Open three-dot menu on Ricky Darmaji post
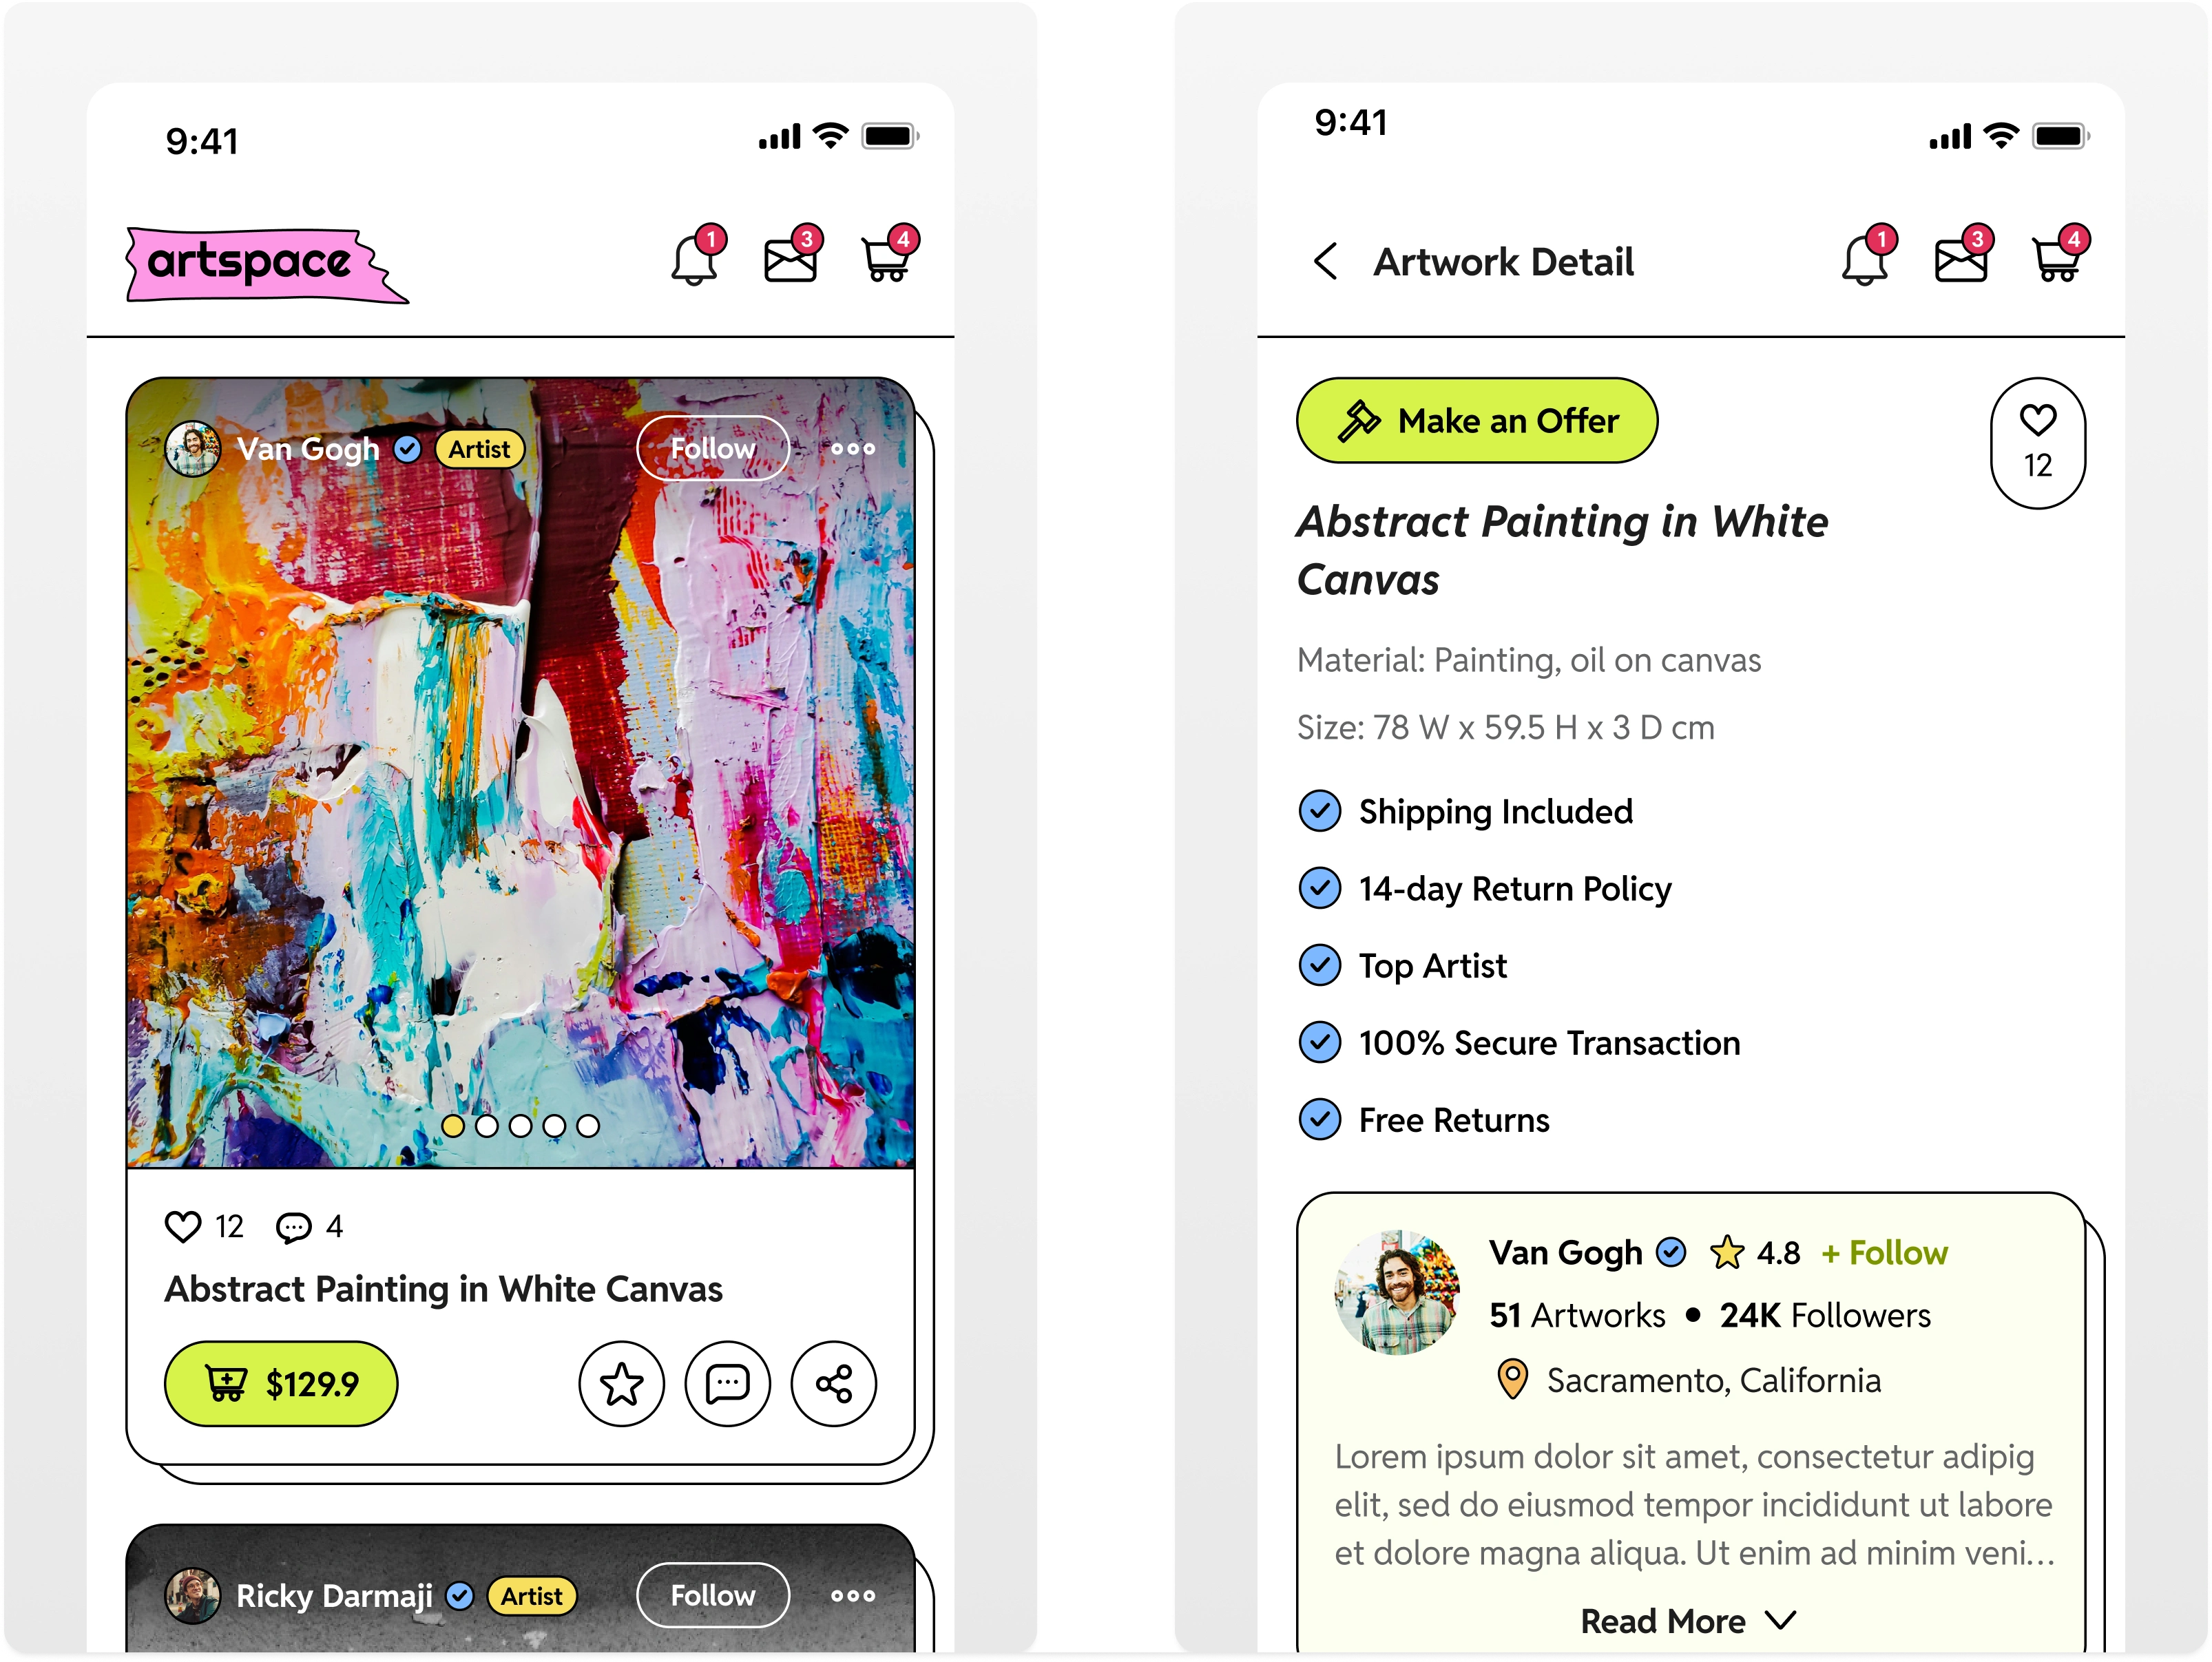The height and width of the screenshot is (1662, 2212). [x=853, y=1596]
